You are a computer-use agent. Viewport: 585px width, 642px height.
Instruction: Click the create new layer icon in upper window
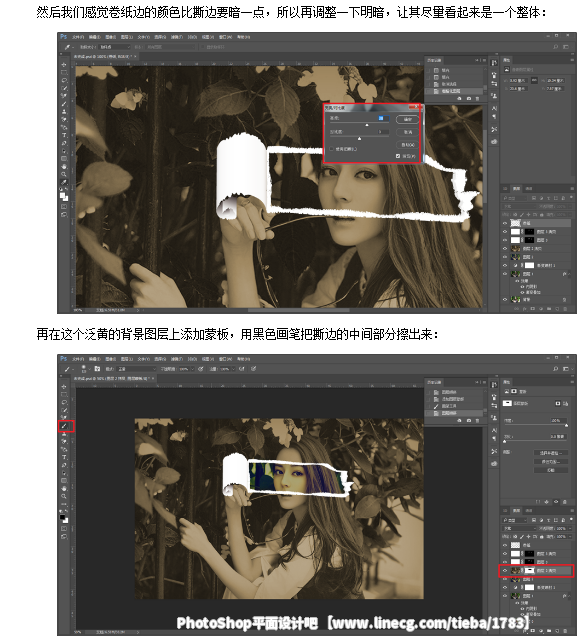[557, 308]
